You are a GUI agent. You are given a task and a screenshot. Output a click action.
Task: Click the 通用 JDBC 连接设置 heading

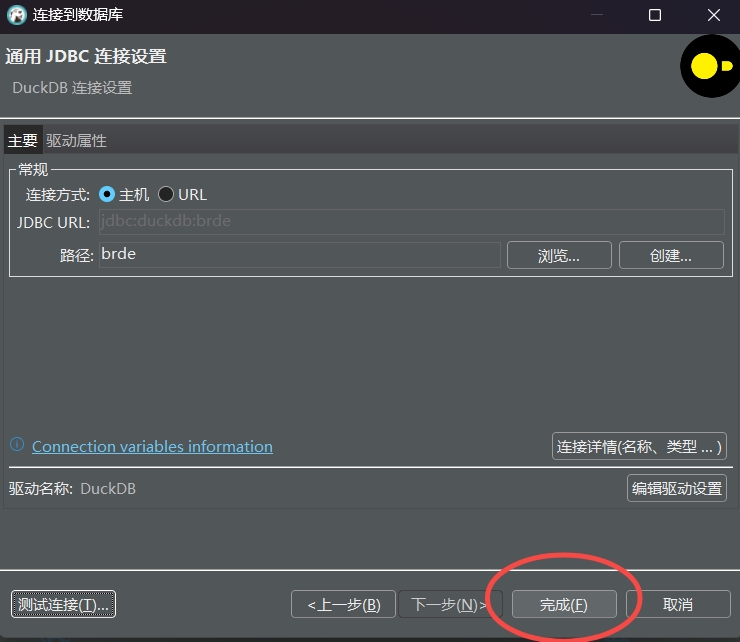(86, 56)
